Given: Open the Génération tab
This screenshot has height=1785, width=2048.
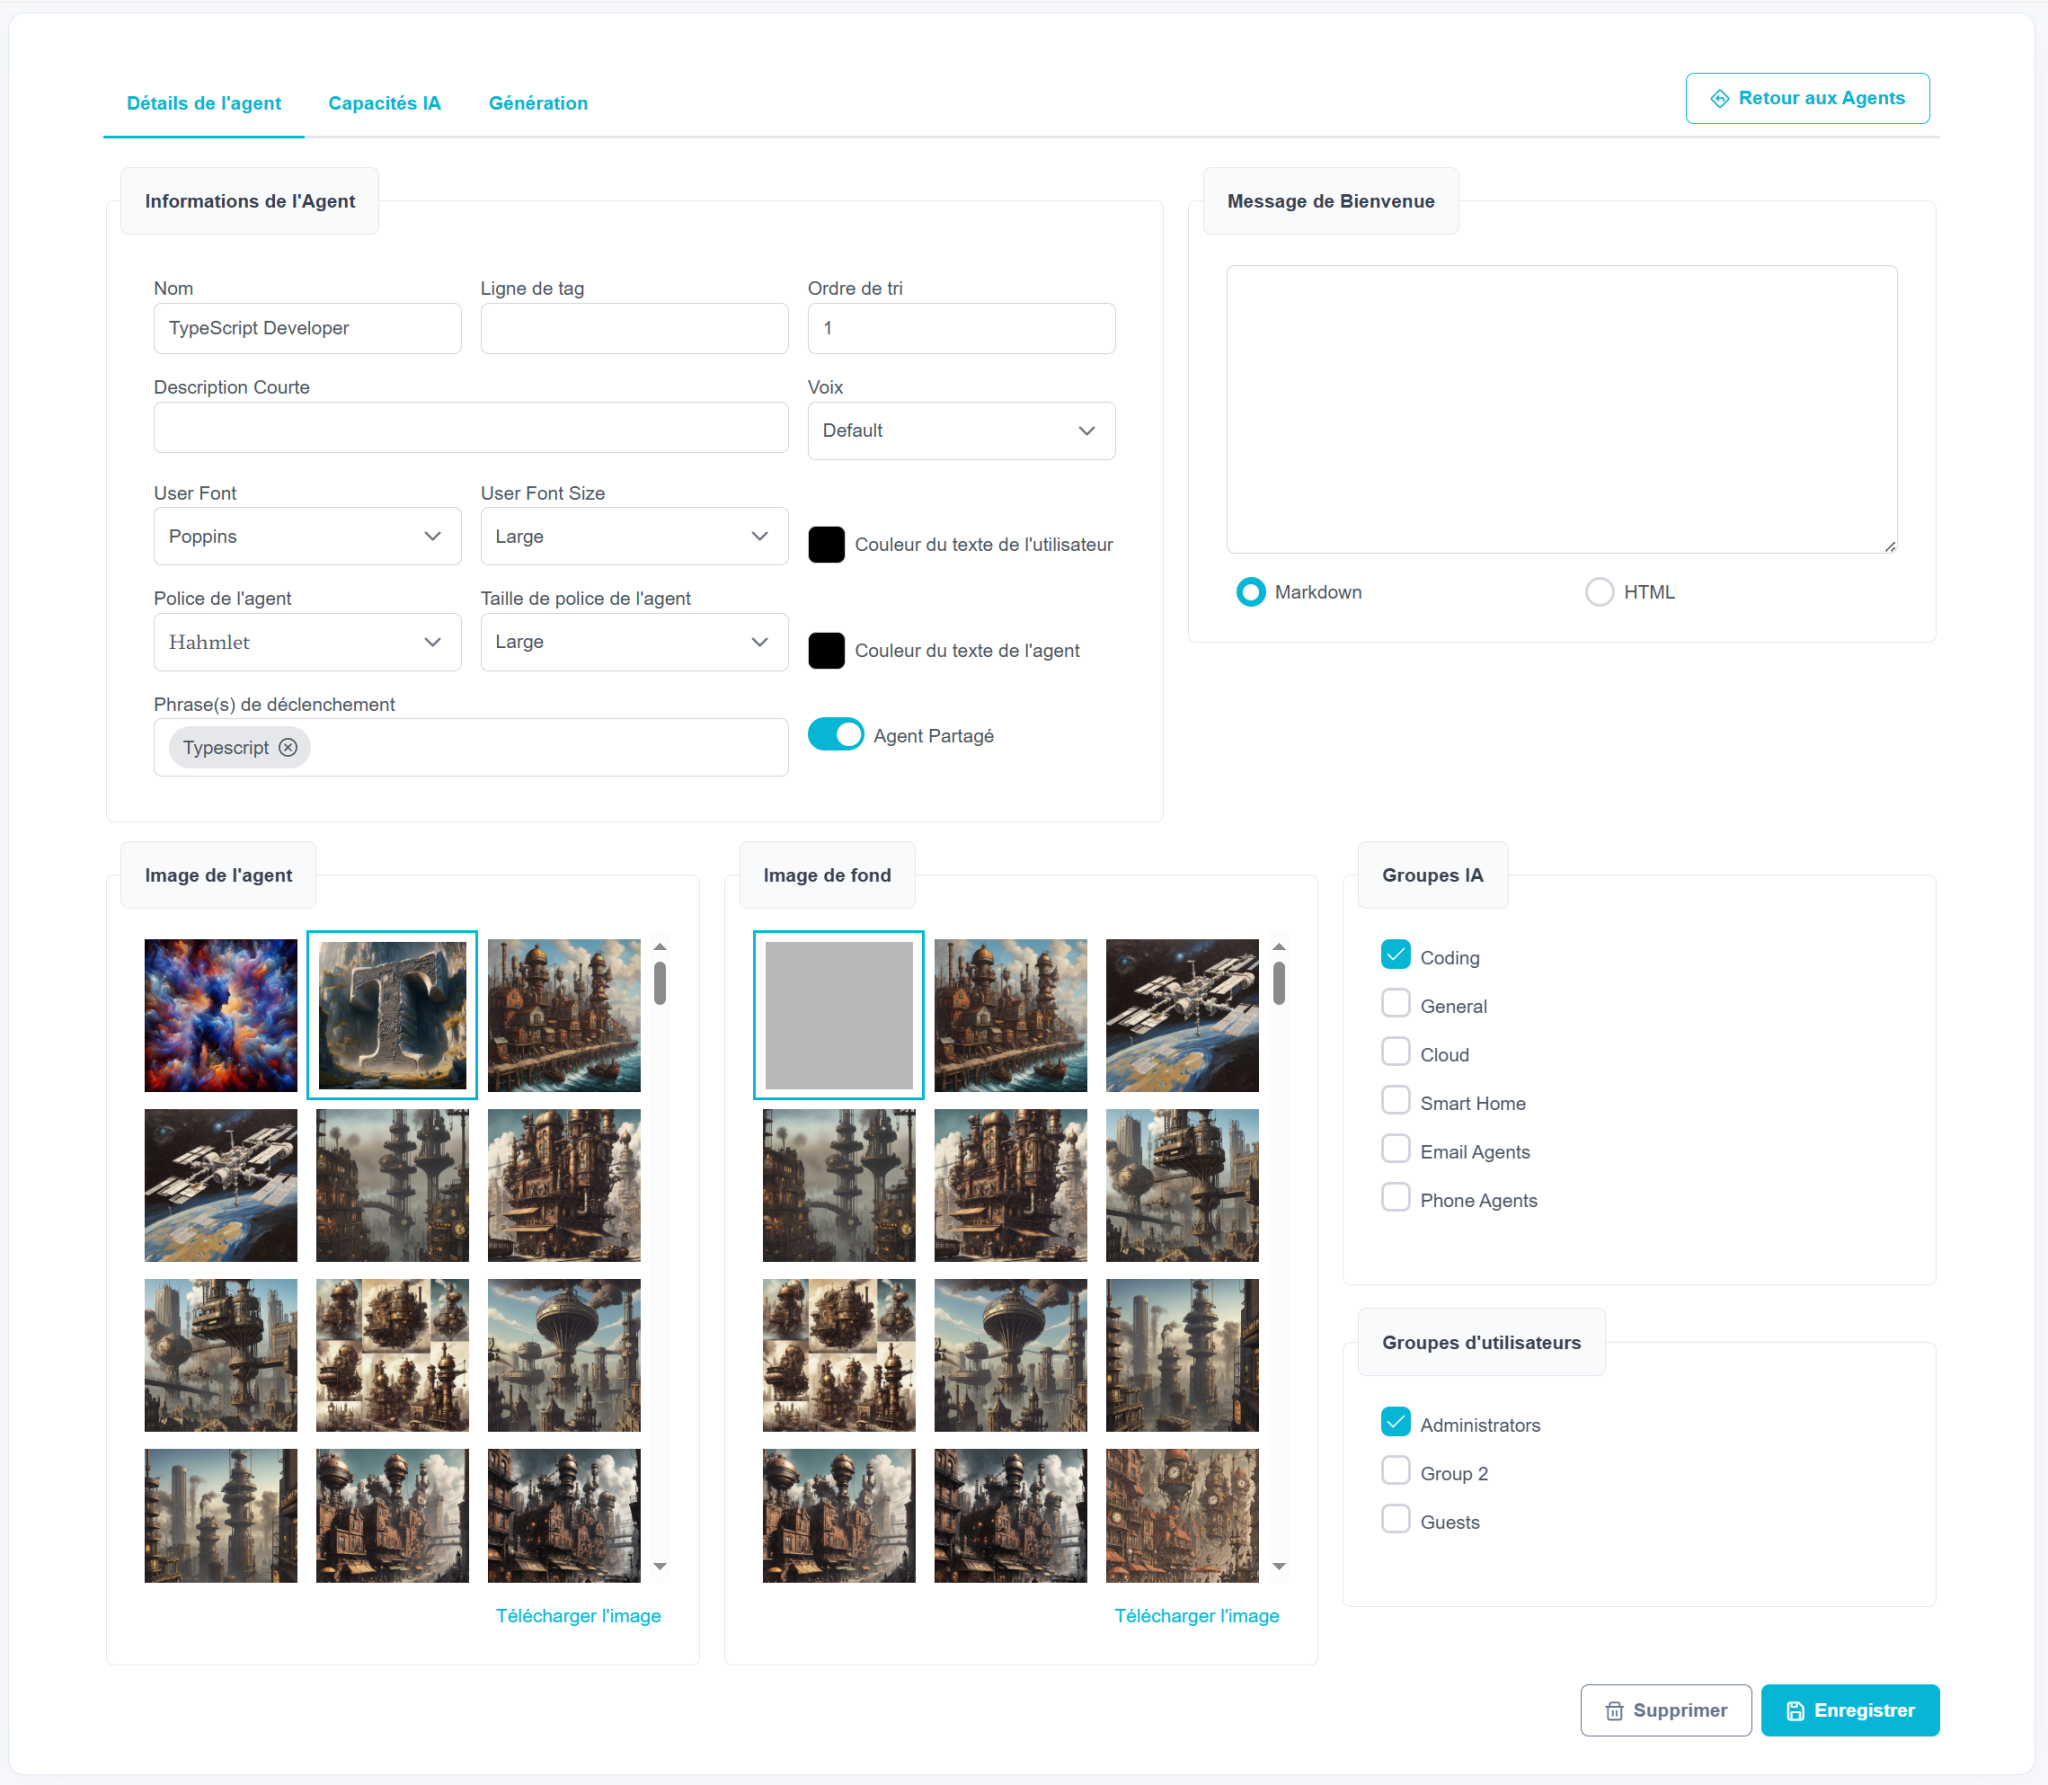Looking at the screenshot, I should 538,103.
